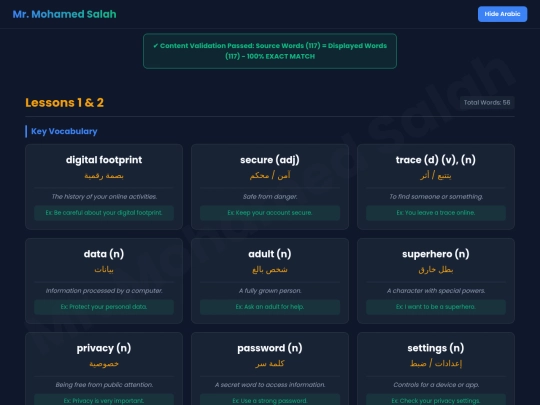Viewport: 540px width, 405px height.
Task: Click the settings (n) word card
Action: pos(436,368)
